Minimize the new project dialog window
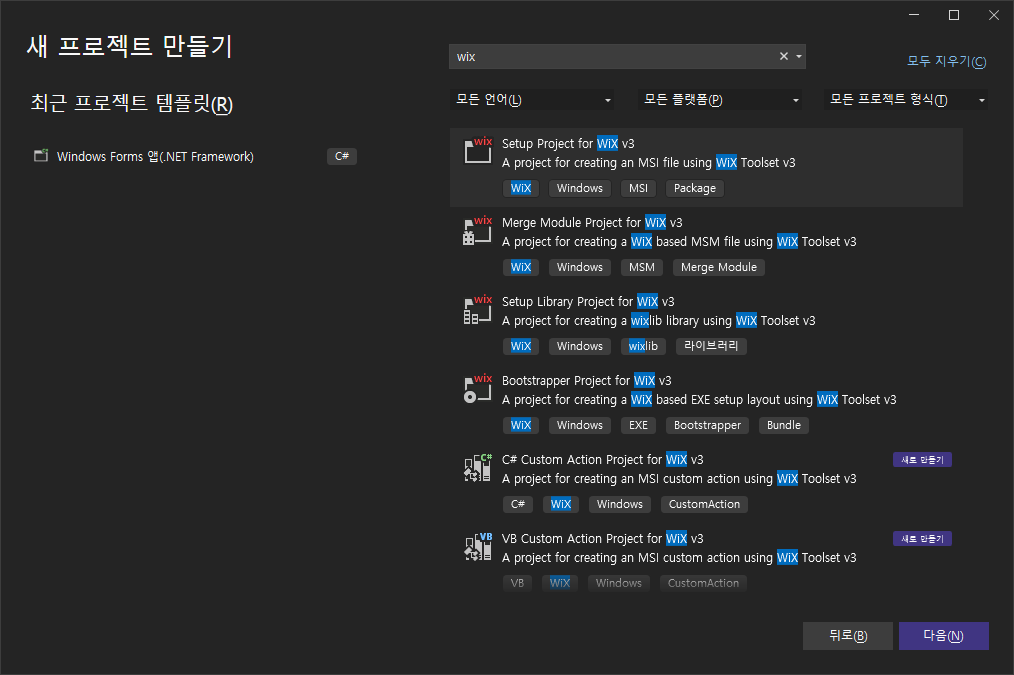This screenshot has width=1014, height=675. tap(914, 15)
